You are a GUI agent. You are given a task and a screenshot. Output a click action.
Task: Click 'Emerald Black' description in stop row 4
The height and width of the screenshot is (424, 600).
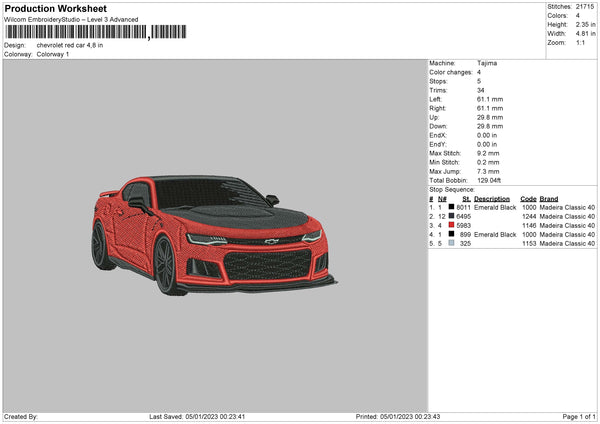point(495,235)
